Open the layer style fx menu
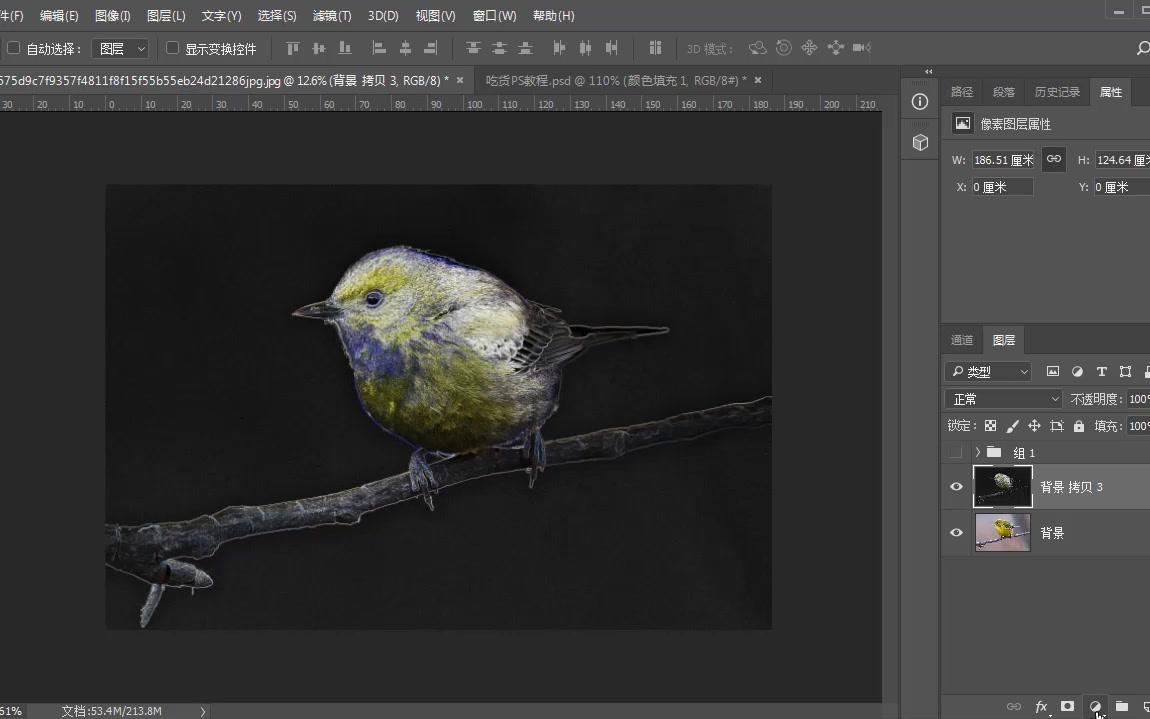Viewport: 1150px width, 719px height. pos(1041,706)
